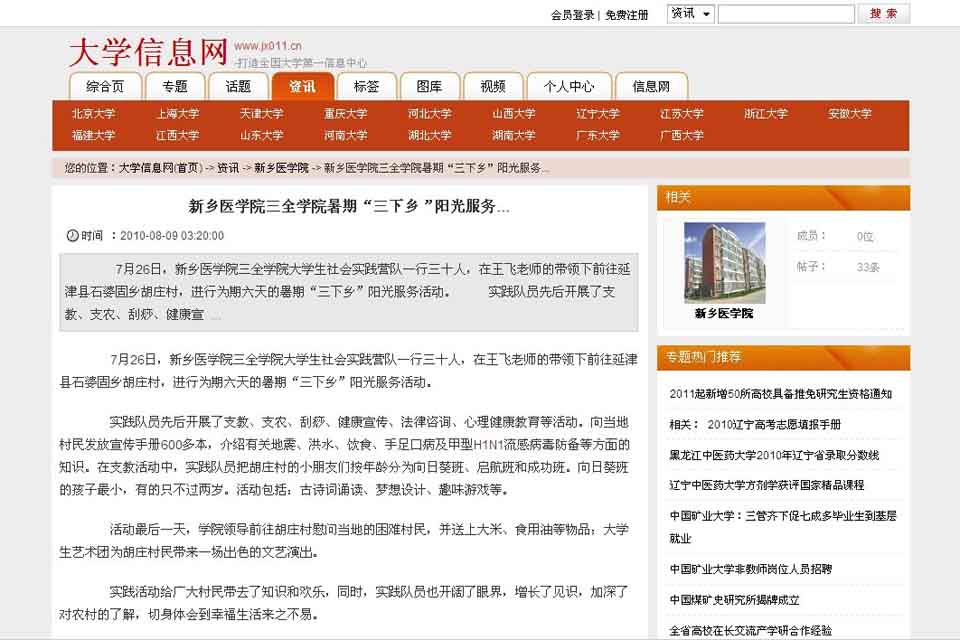Click the 免费注册 registration link

coord(627,15)
